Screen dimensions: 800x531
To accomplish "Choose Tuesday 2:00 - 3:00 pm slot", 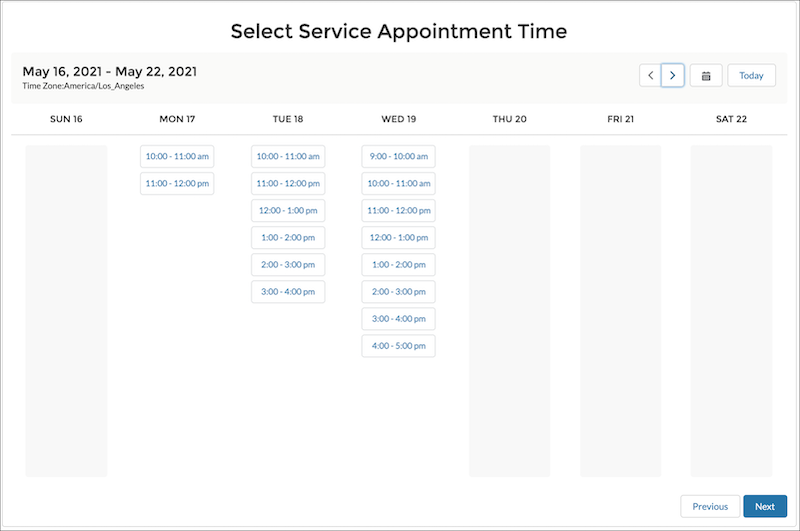I will tap(288, 265).
